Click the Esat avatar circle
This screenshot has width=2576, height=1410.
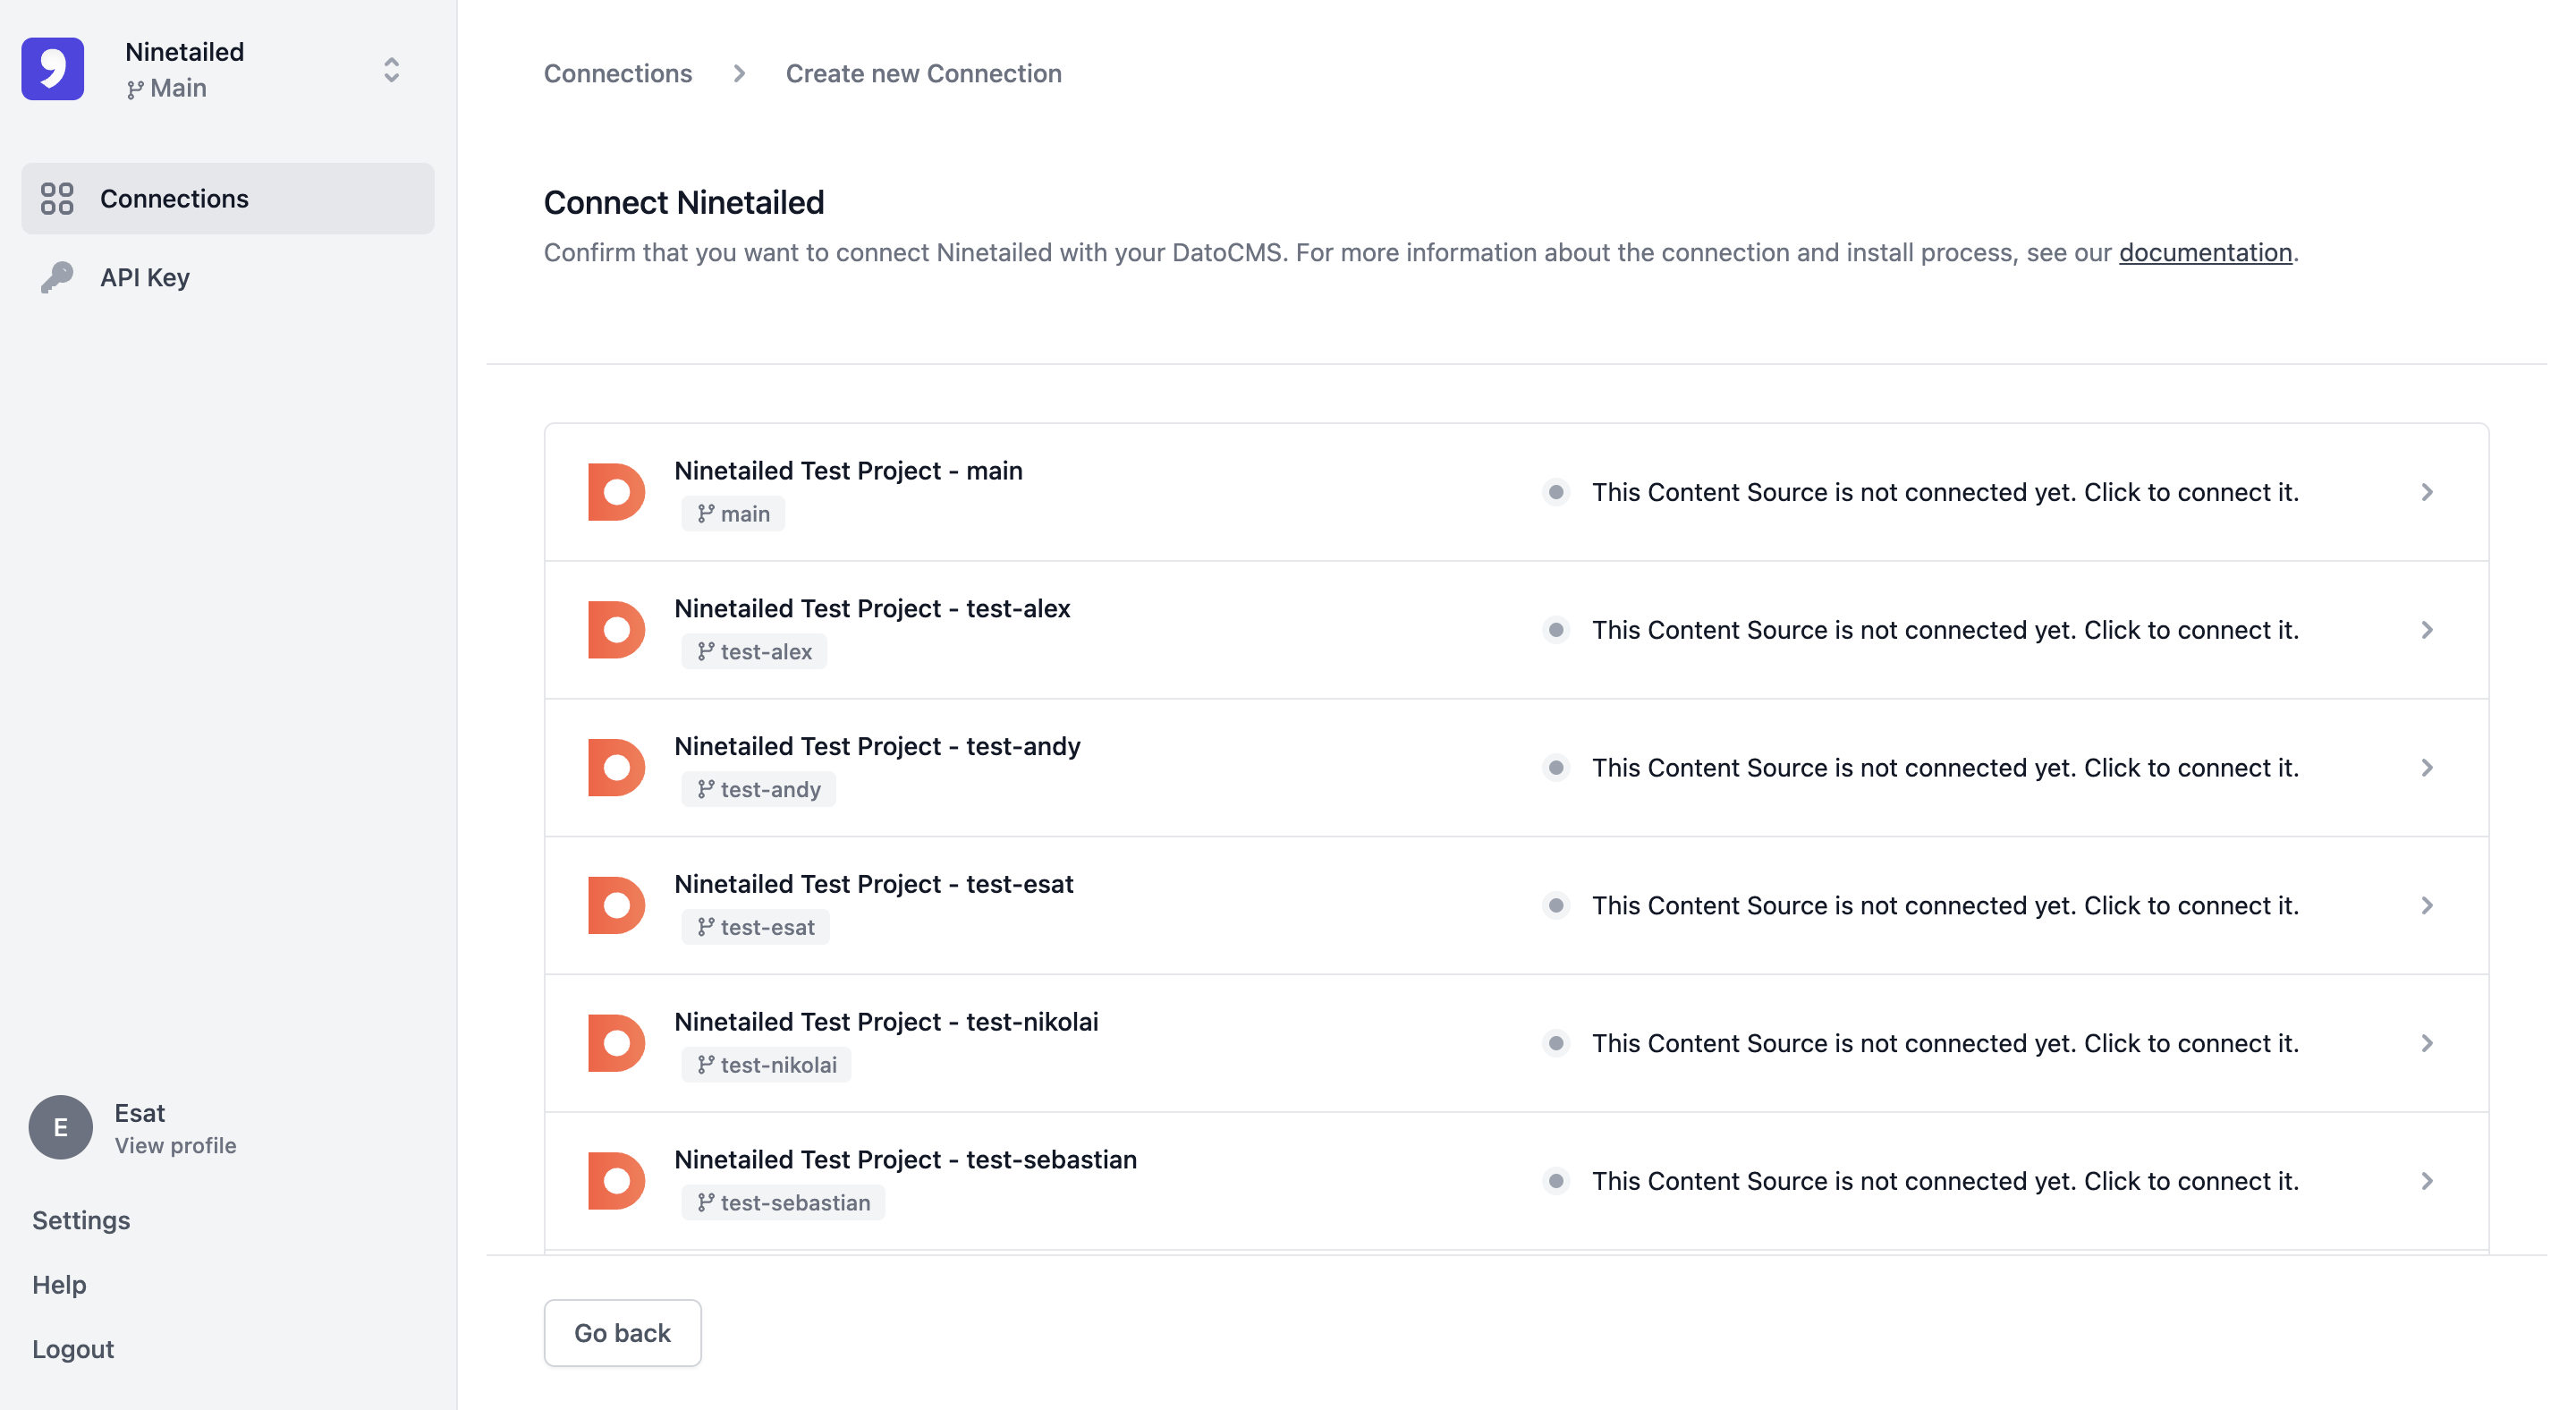pos(60,1127)
